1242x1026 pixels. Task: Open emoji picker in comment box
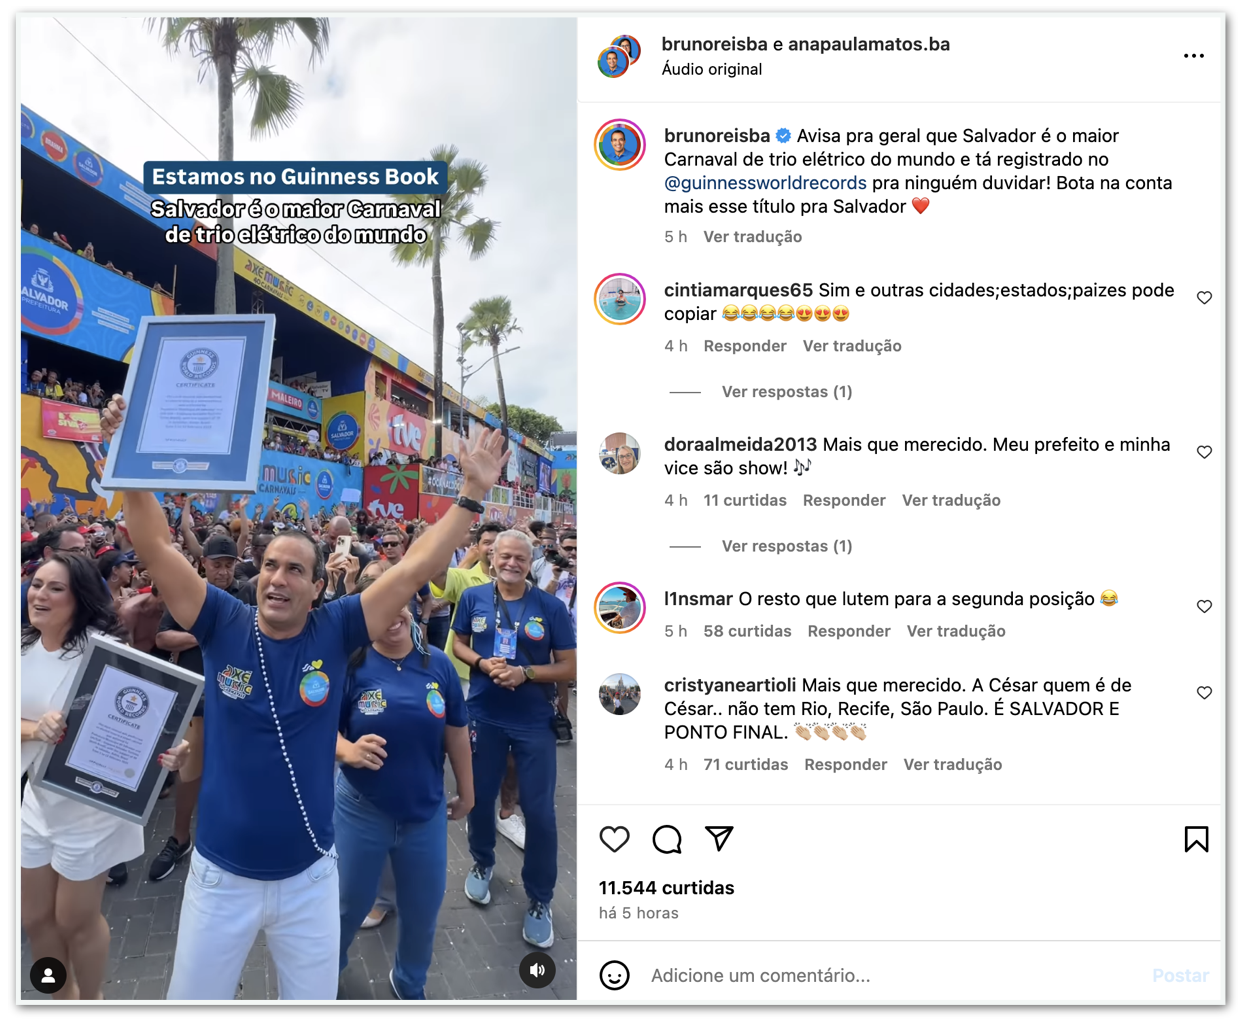[x=614, y=975]
